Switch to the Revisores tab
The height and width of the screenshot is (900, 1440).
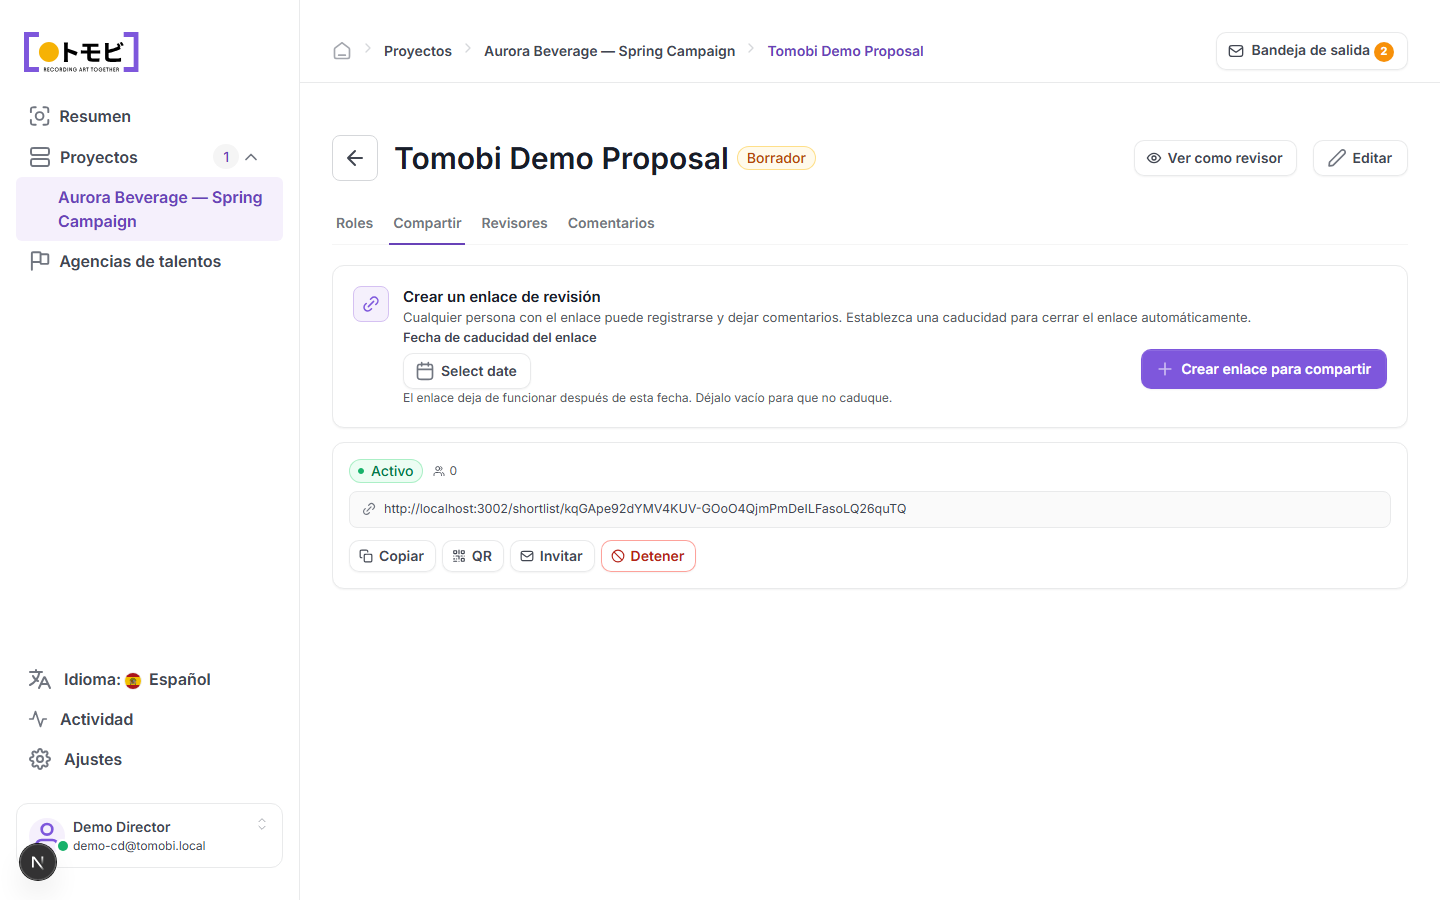[514, 223]
